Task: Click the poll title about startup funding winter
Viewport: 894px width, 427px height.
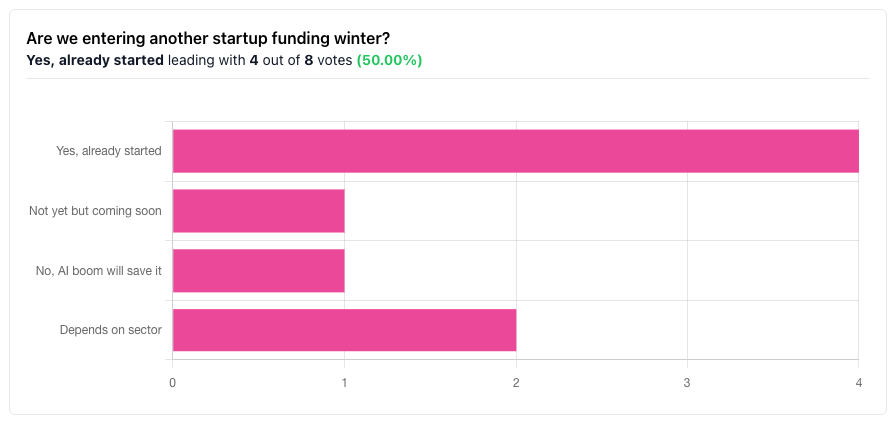Action: coord(208,38)
